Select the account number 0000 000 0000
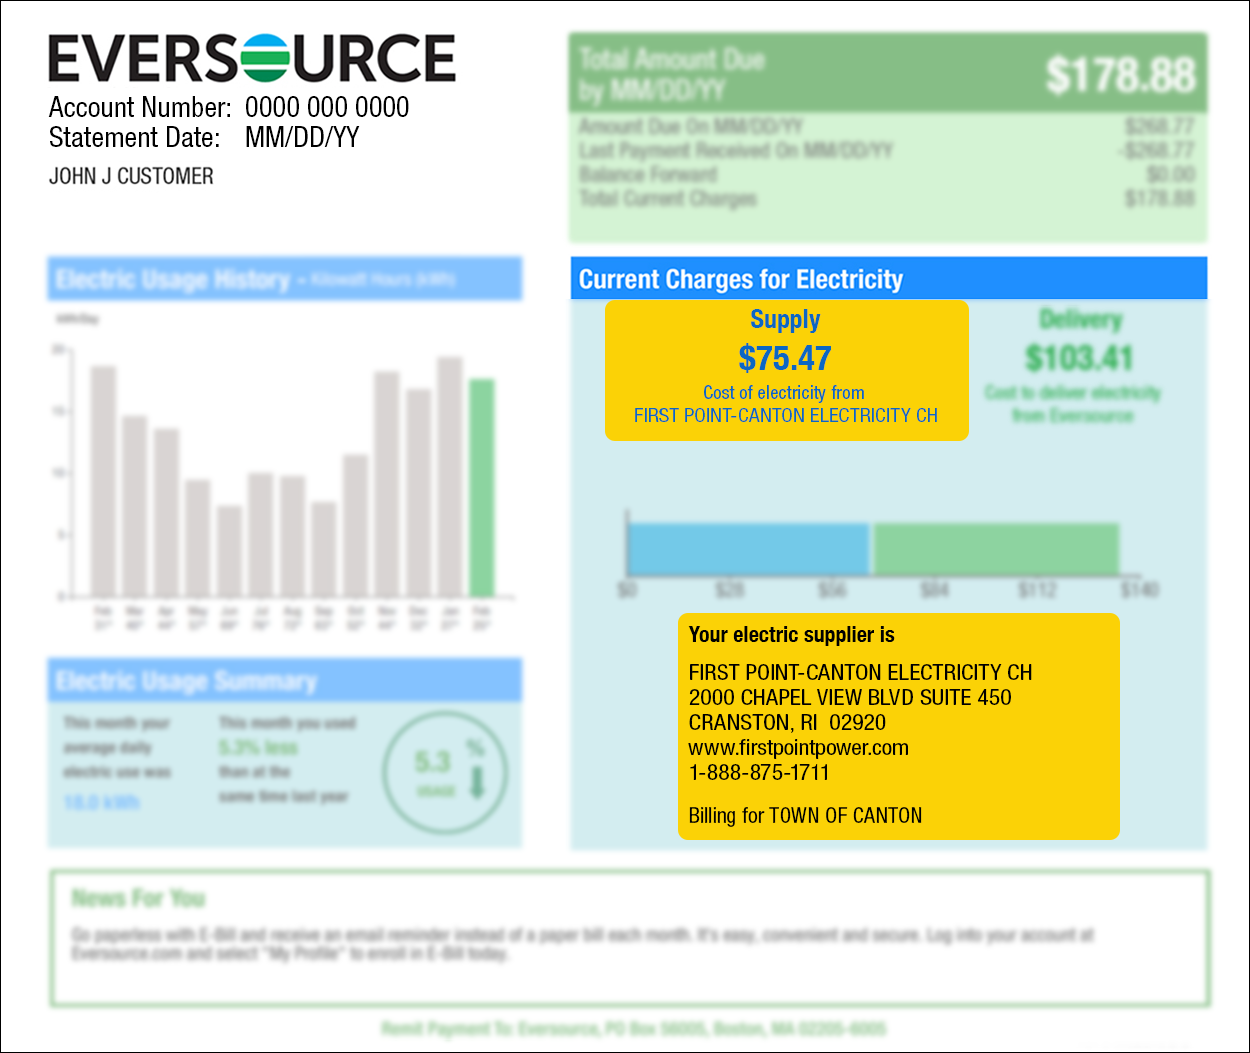This screenshot has height=1053, width=1250. pos(327,107)
